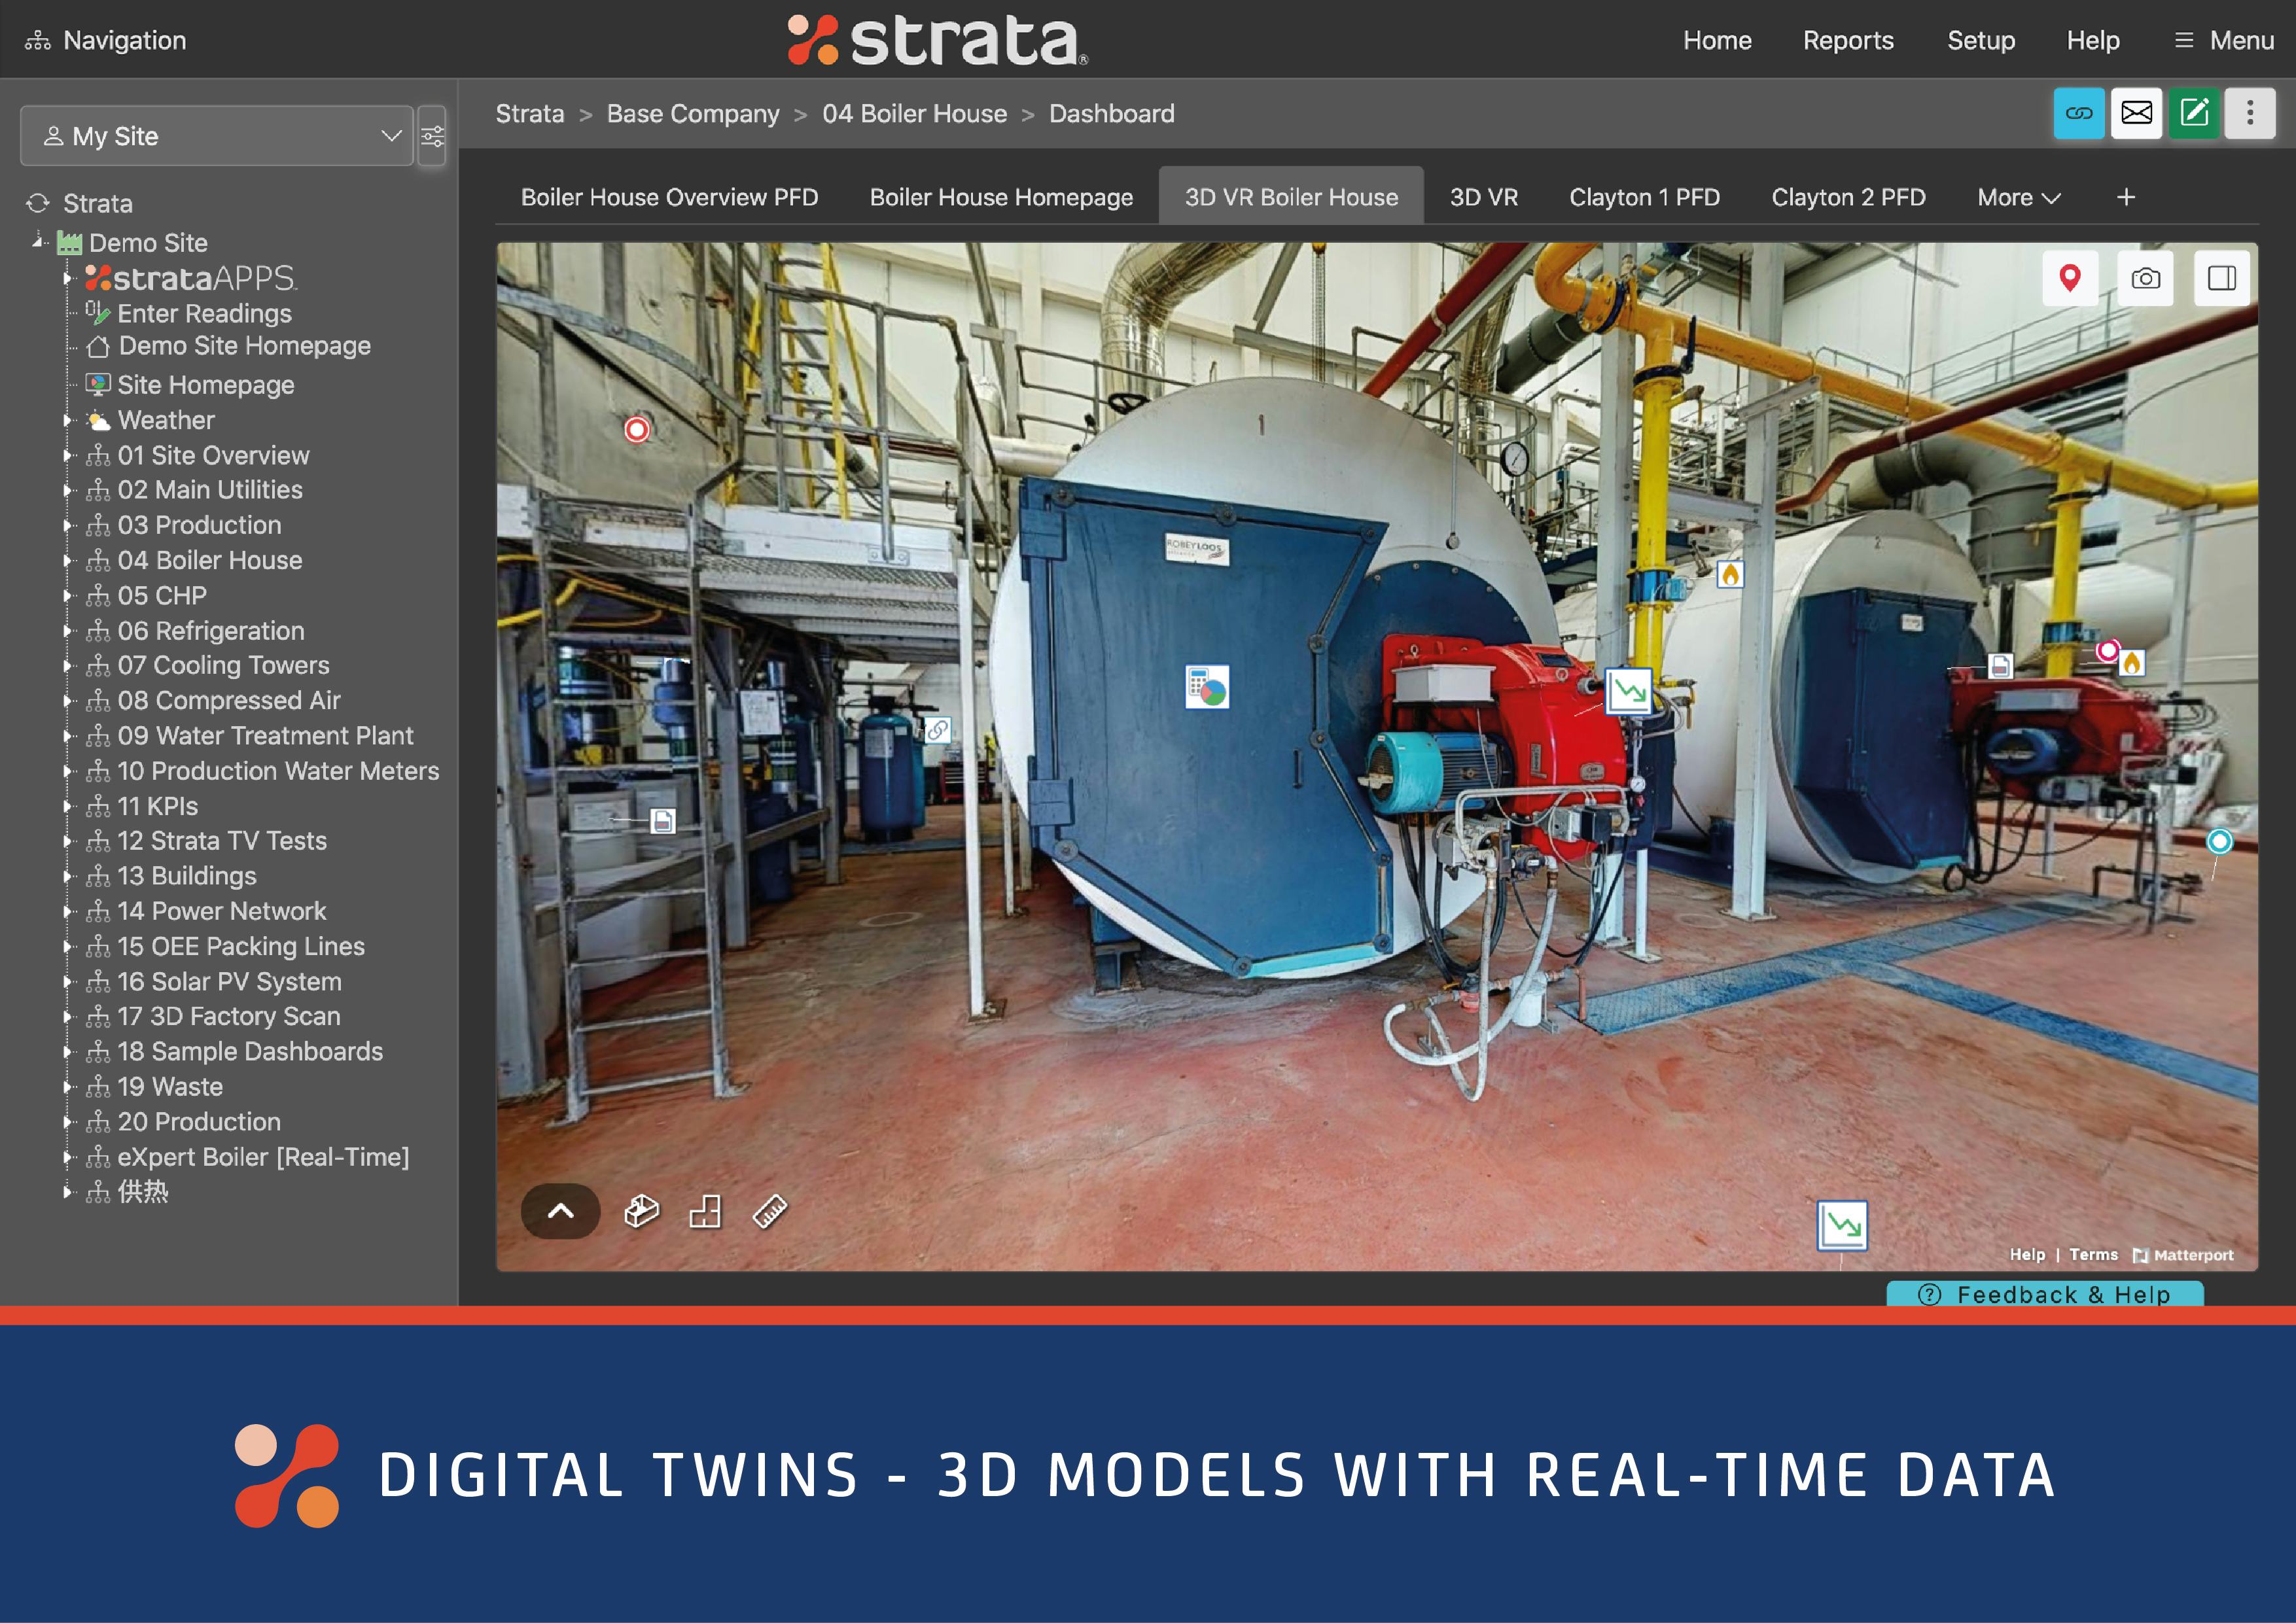Open the Clayton 2 PFD tab
The width and height of the screenshot is (2296, 1623).
[1848, 197]
